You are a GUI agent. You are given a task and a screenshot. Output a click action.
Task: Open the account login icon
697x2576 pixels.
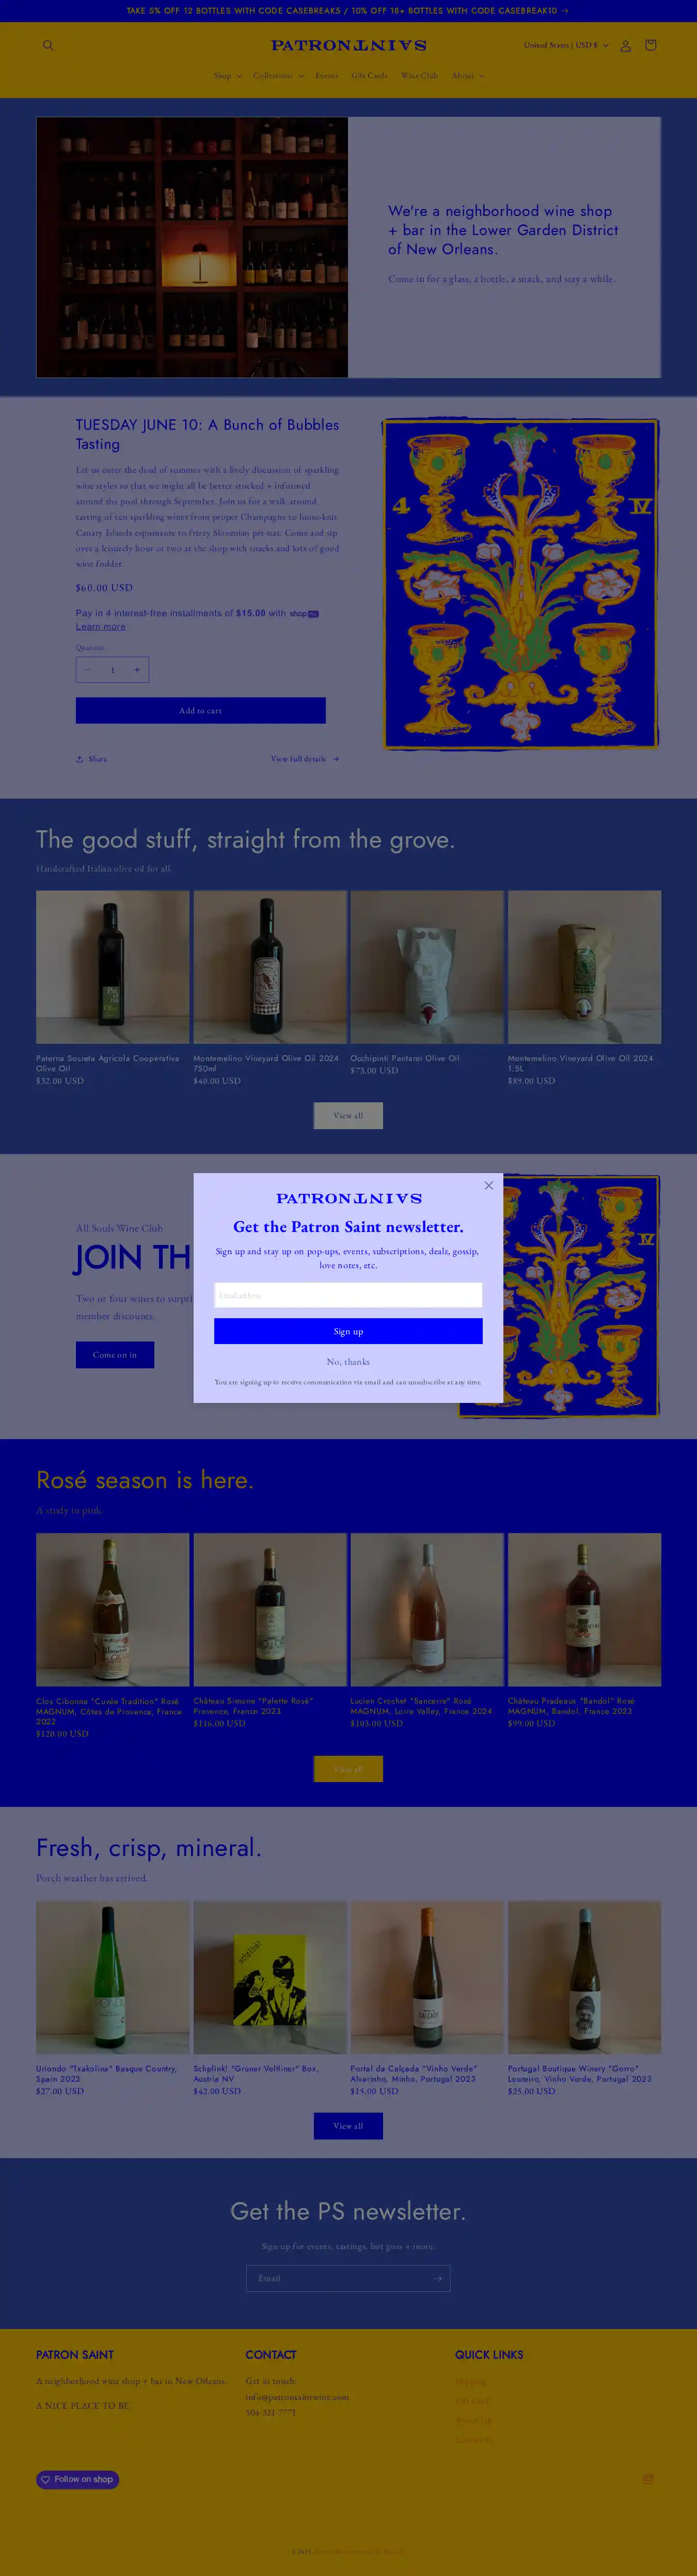(x=625, y=45)
